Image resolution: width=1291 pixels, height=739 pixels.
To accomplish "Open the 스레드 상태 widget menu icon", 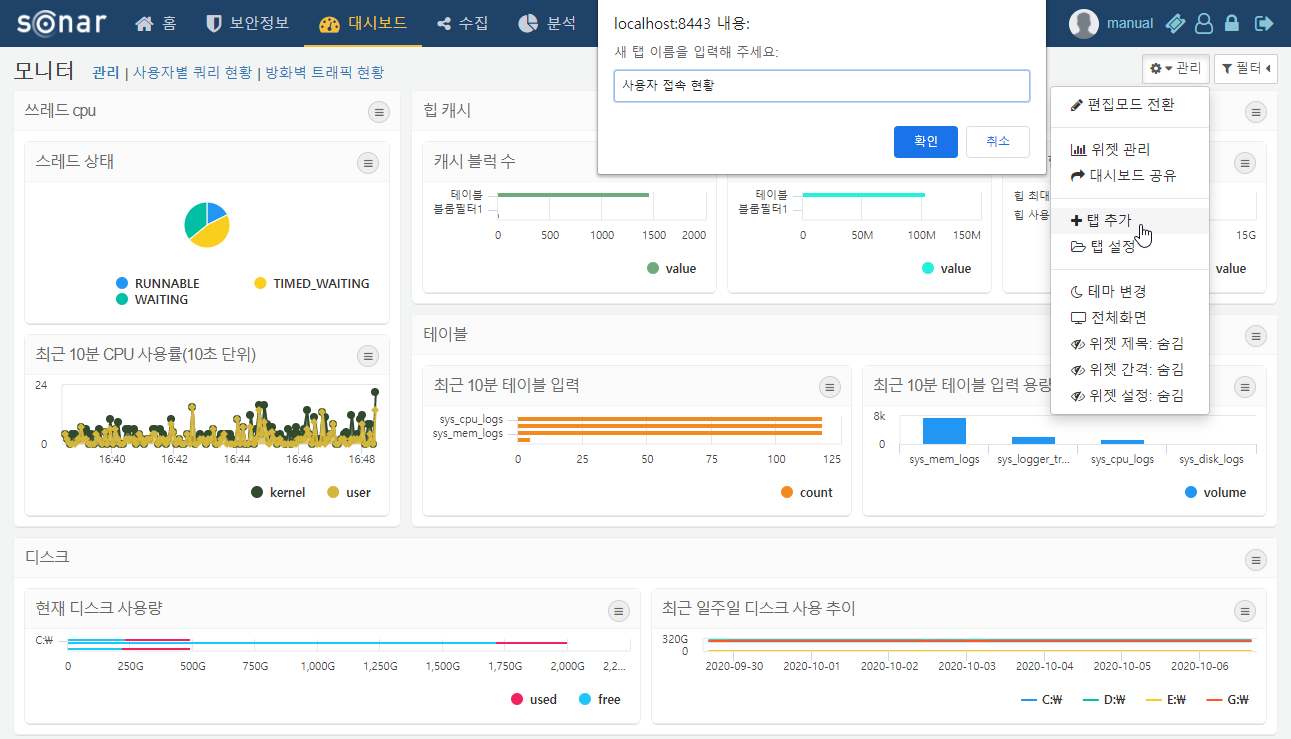I will [x=367, y=163].
